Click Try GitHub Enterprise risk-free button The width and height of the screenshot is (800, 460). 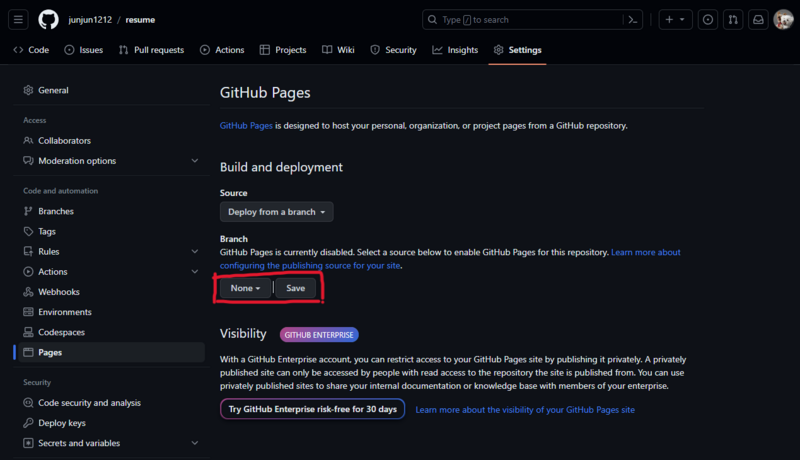(312, 409)
